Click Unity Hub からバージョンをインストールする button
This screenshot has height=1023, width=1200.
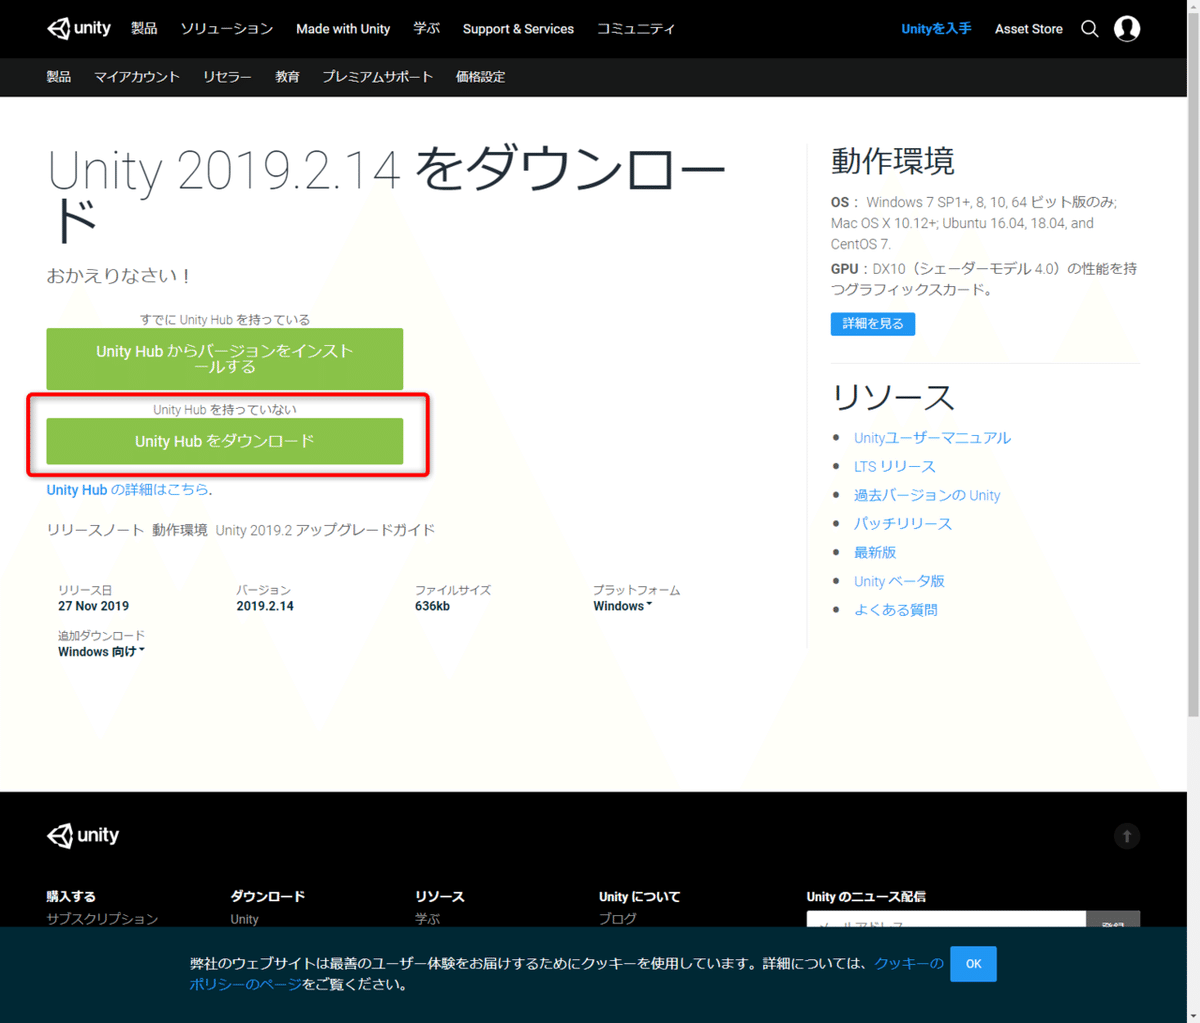225,359
